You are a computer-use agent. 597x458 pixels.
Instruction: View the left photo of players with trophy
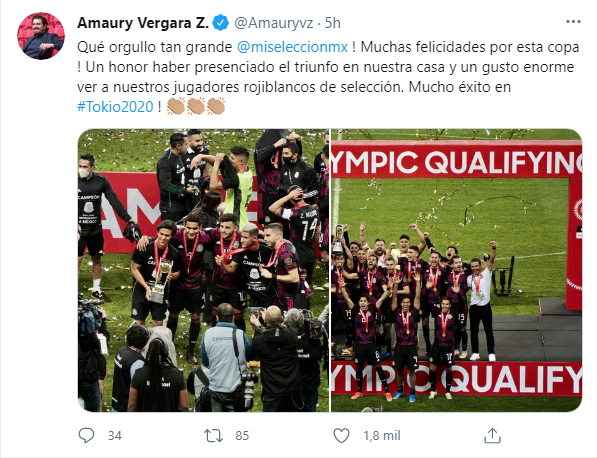(203, 270)
